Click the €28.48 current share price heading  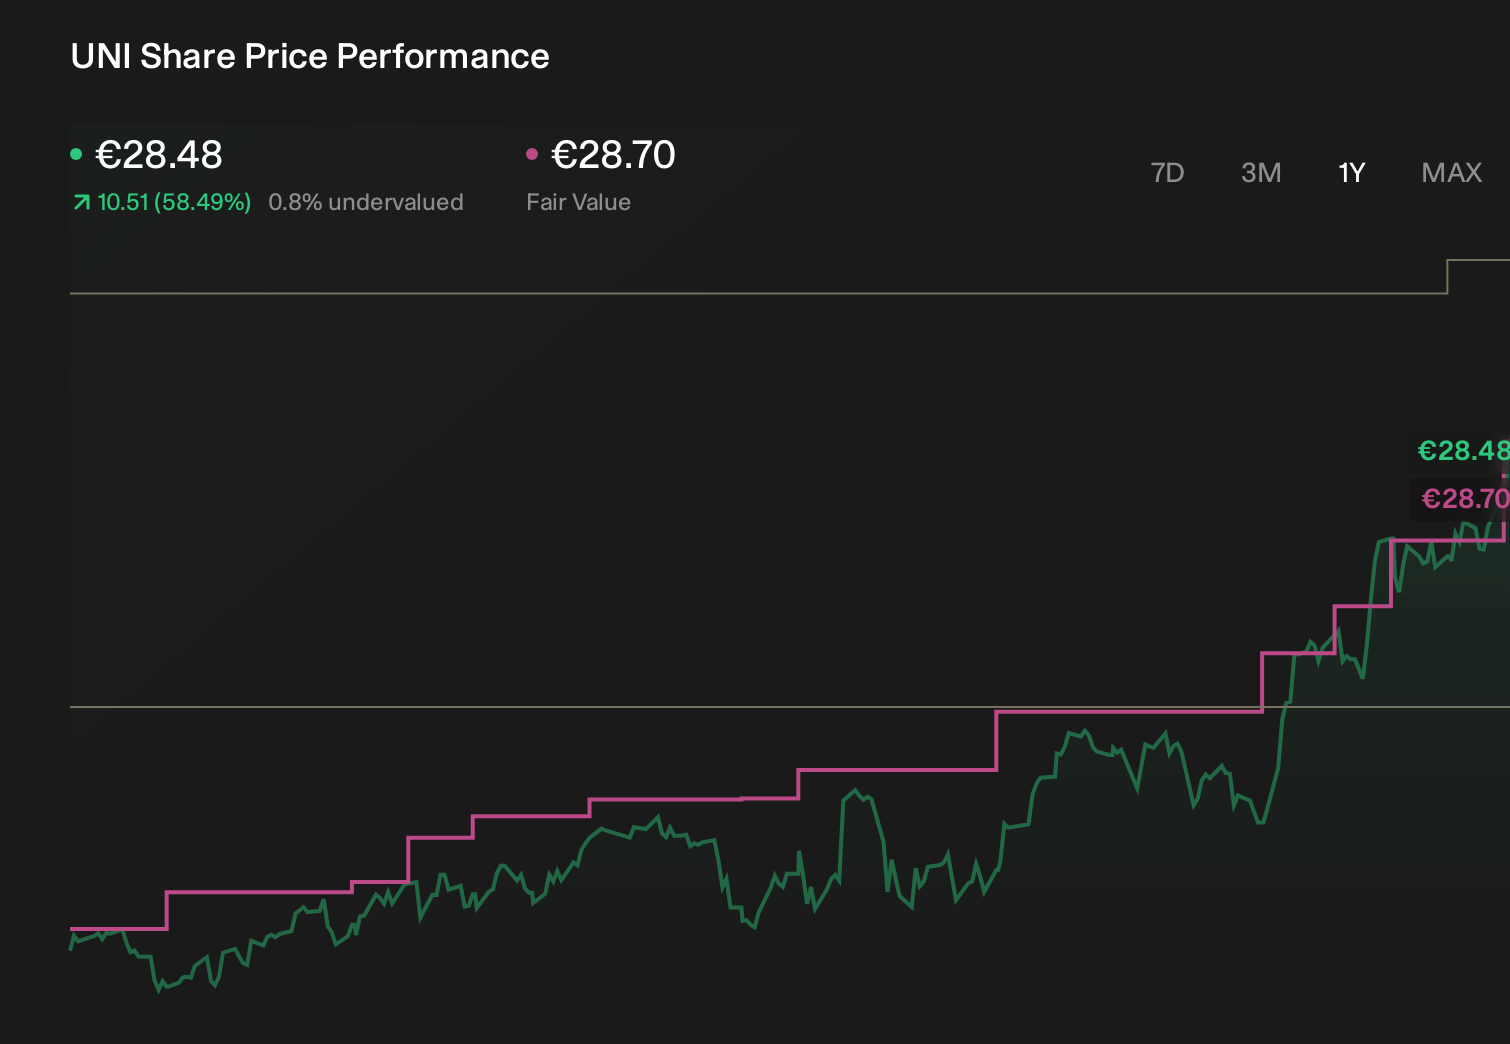(x=159, y=155)
